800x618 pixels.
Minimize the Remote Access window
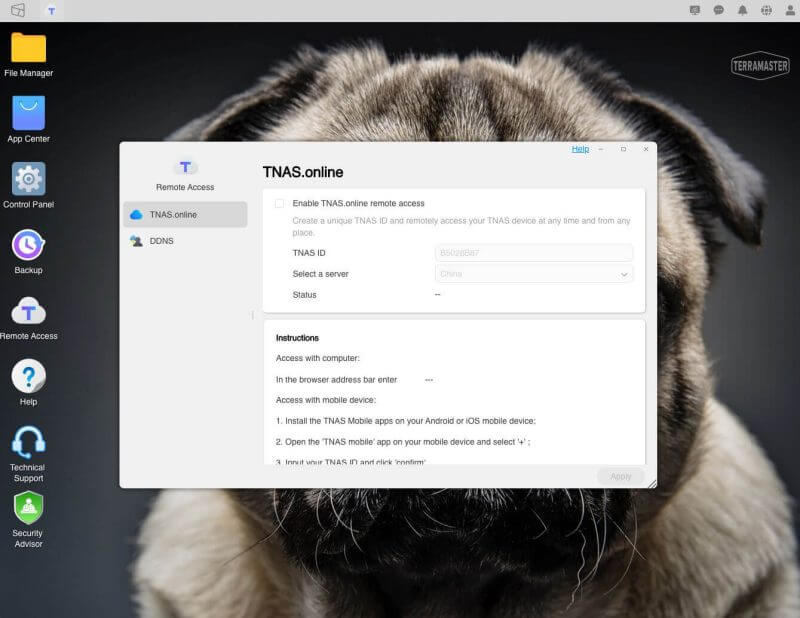pyautogui.click(x=601, y=149)
